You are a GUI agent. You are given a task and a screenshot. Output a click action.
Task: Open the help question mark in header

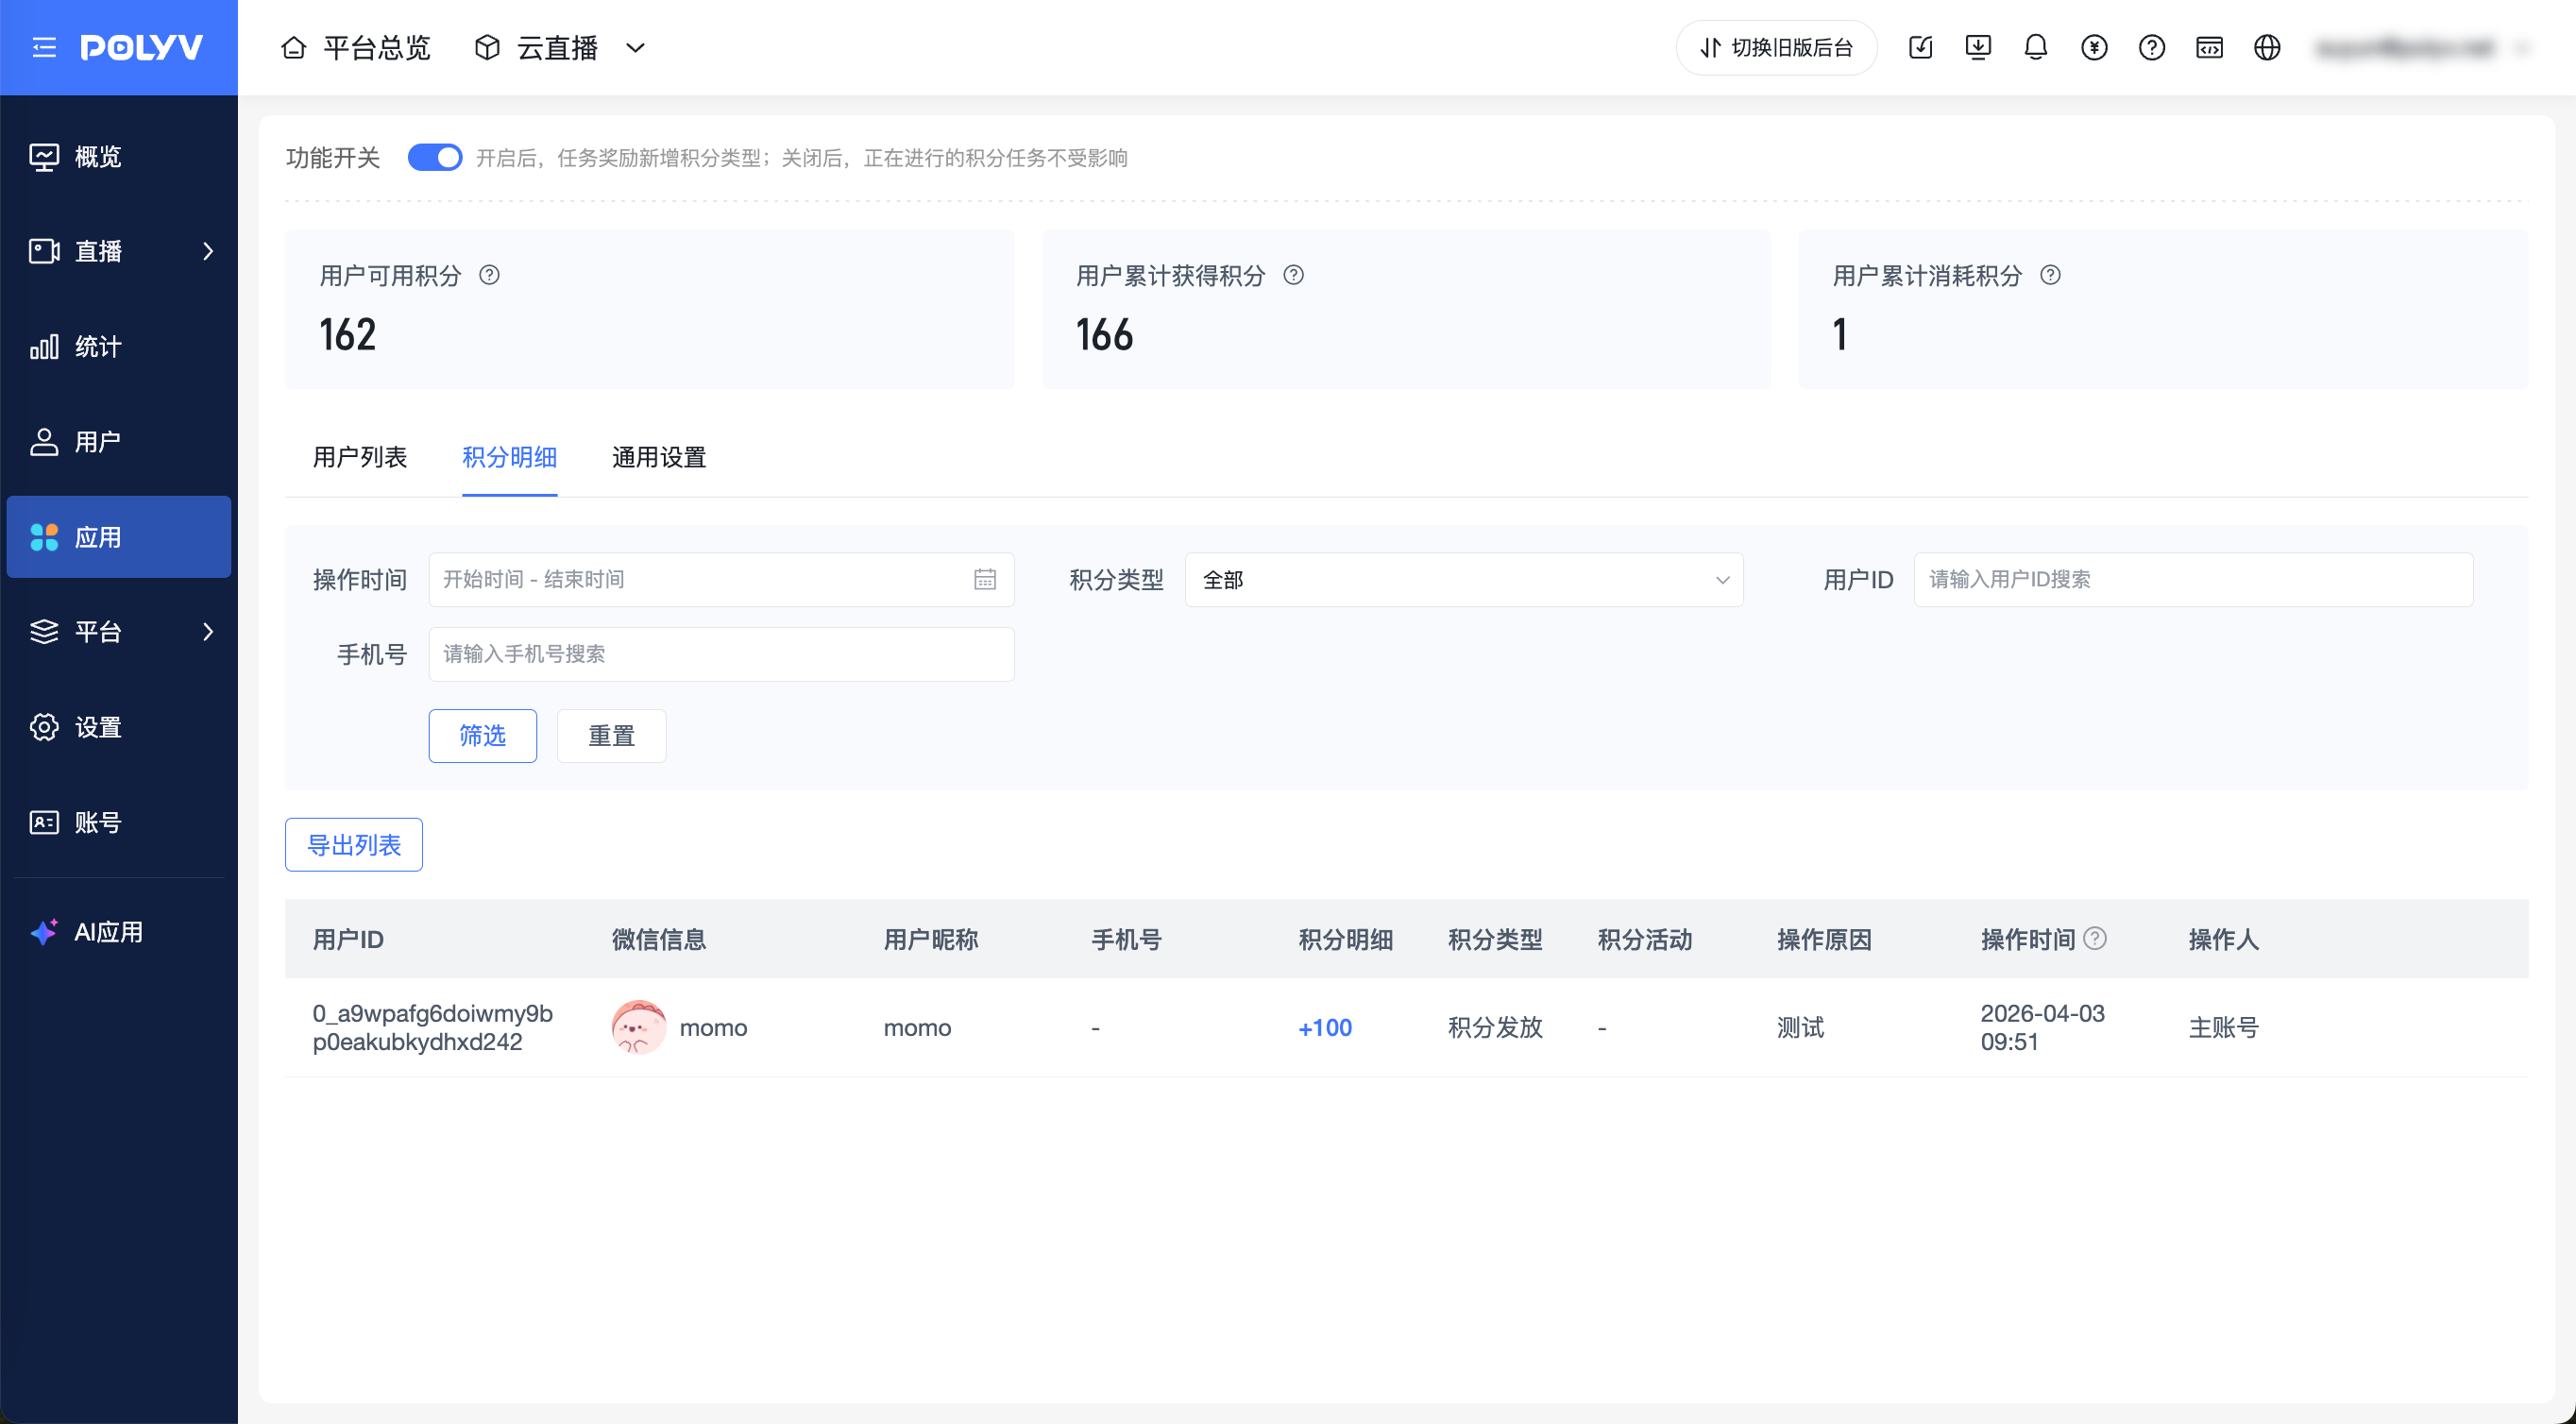click(x=2152, y=47)
